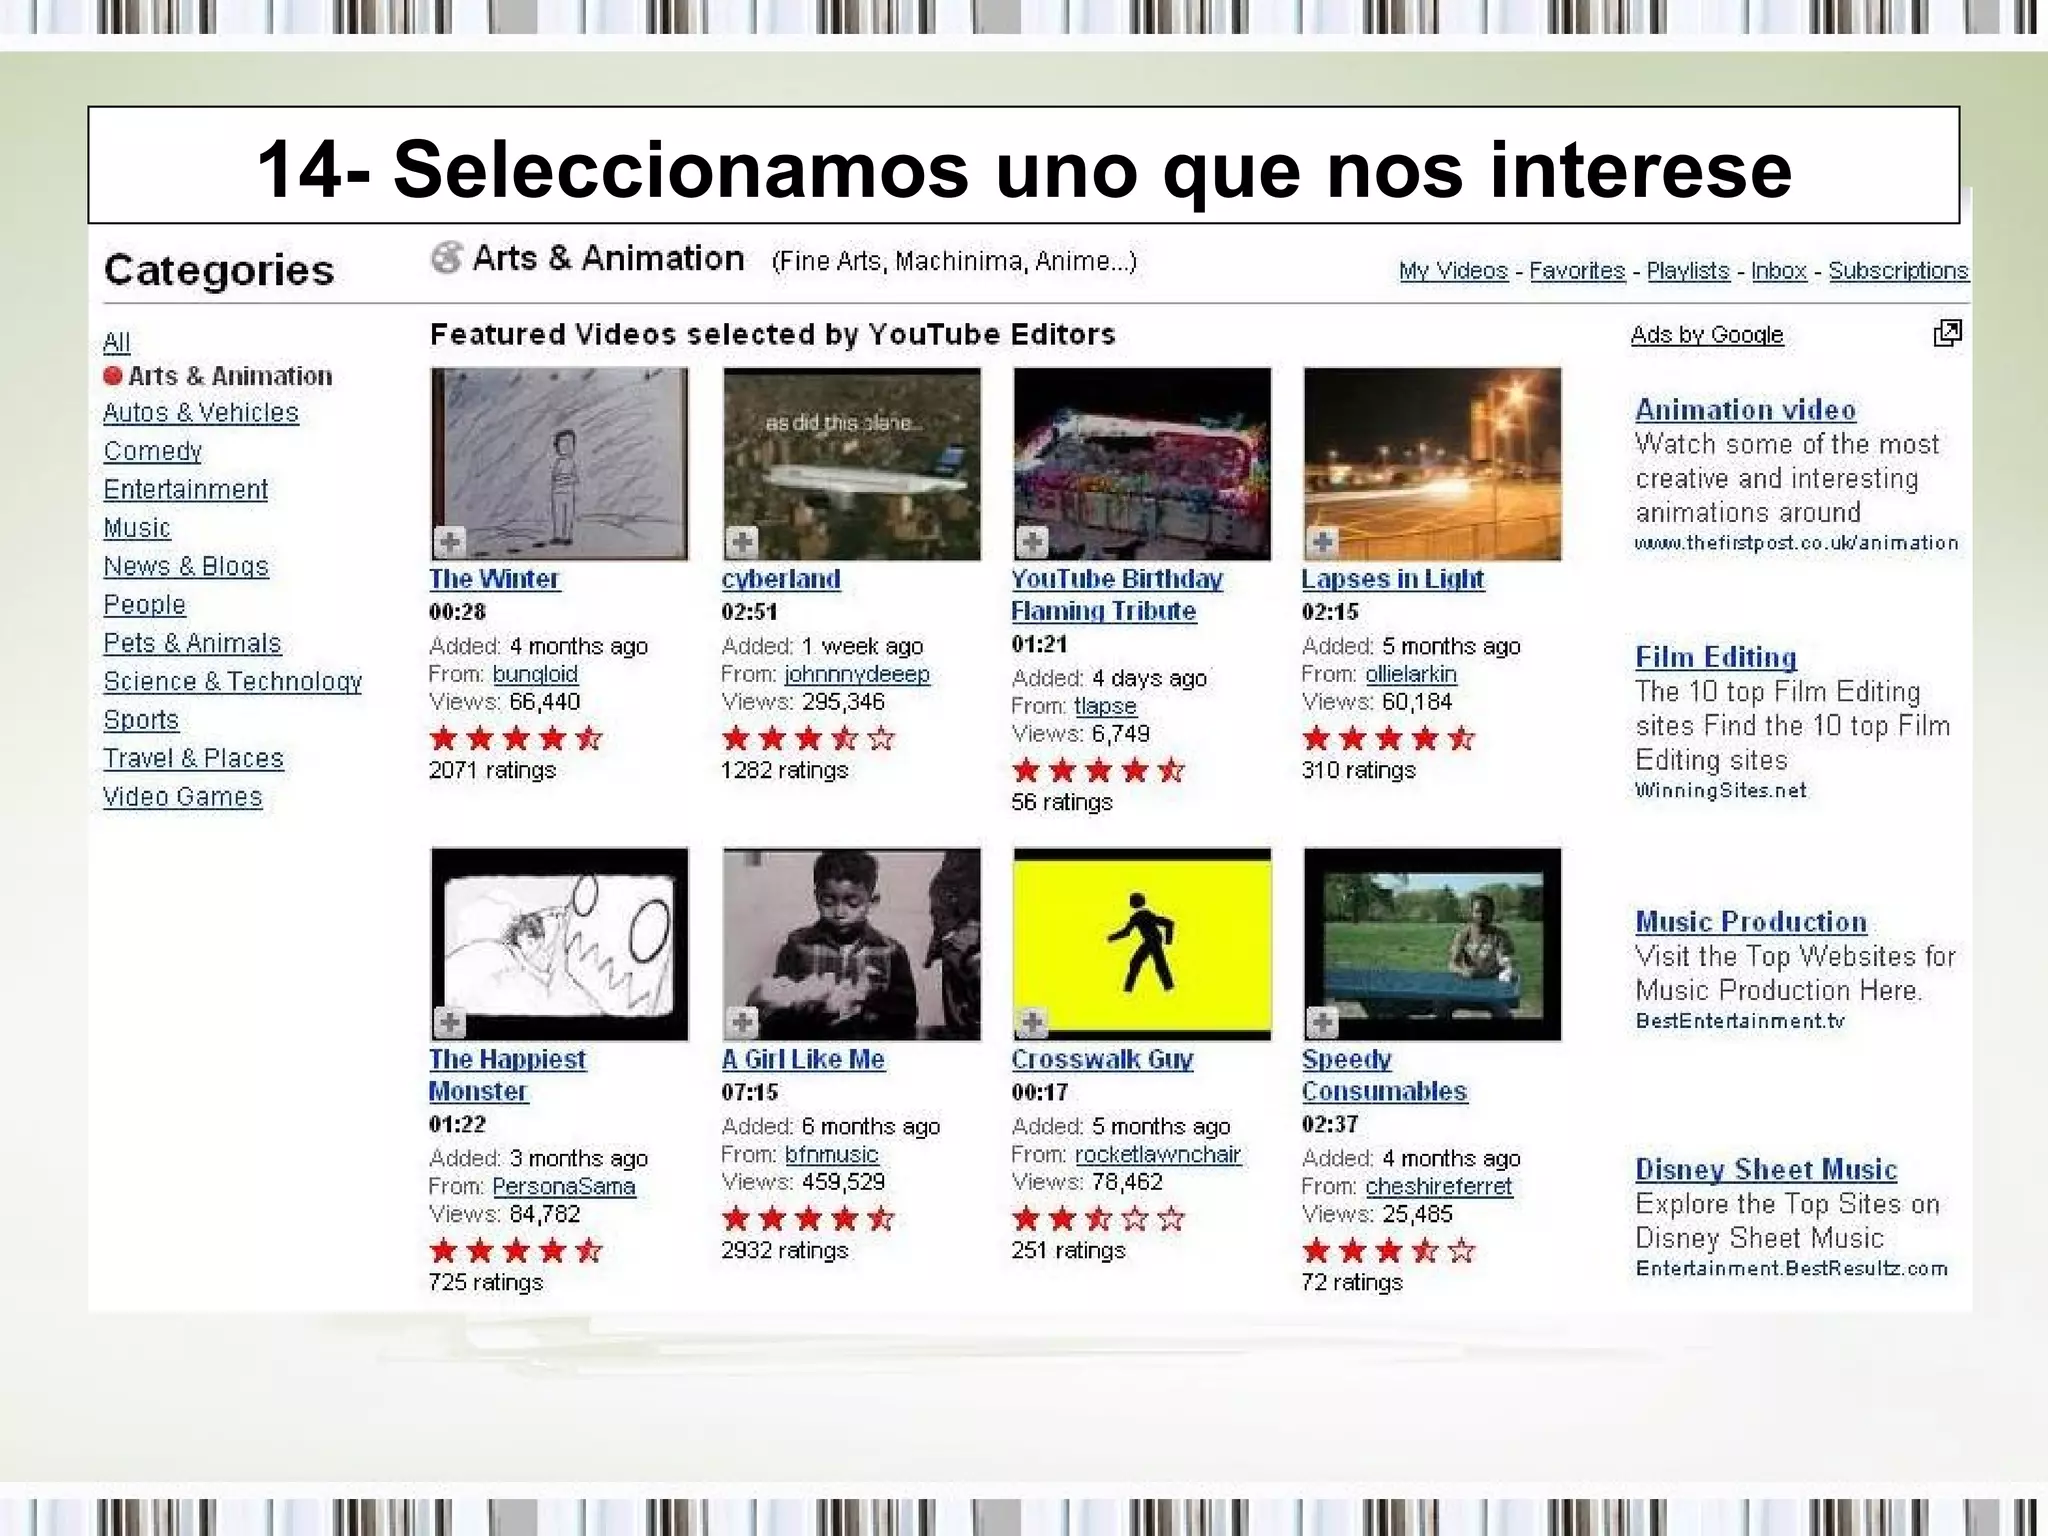Screen dimensions: 2048x1536
Task: Open the Music Production ad
Action: (1751, 922)
